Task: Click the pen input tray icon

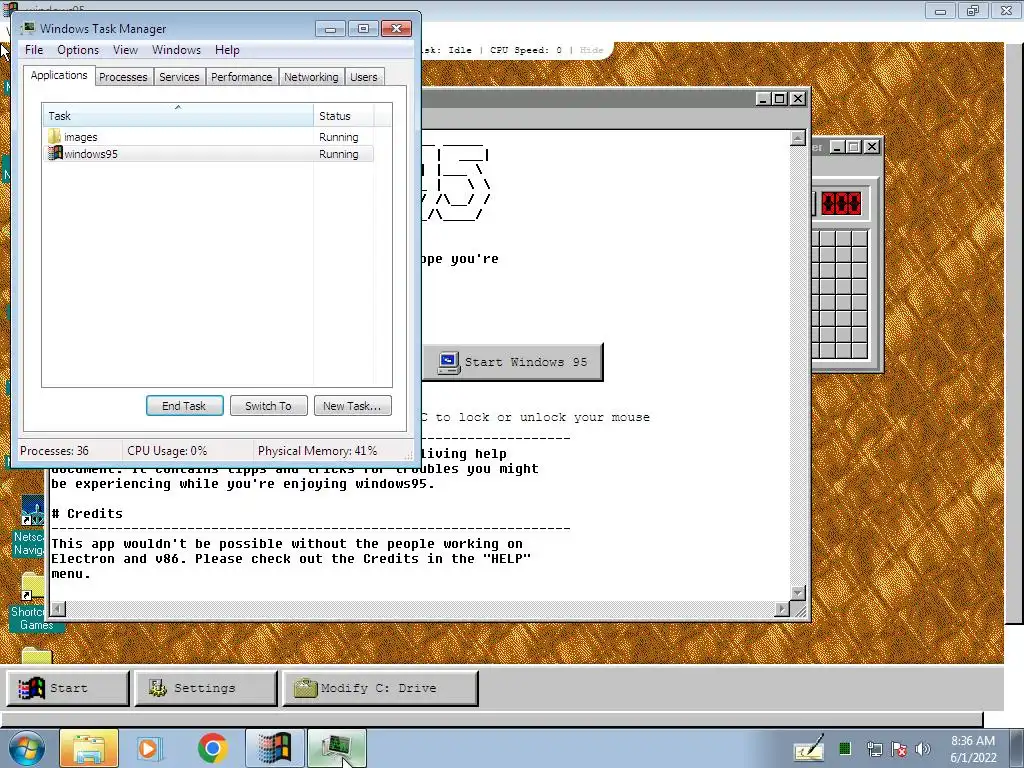Action: [x=809, y=749]
